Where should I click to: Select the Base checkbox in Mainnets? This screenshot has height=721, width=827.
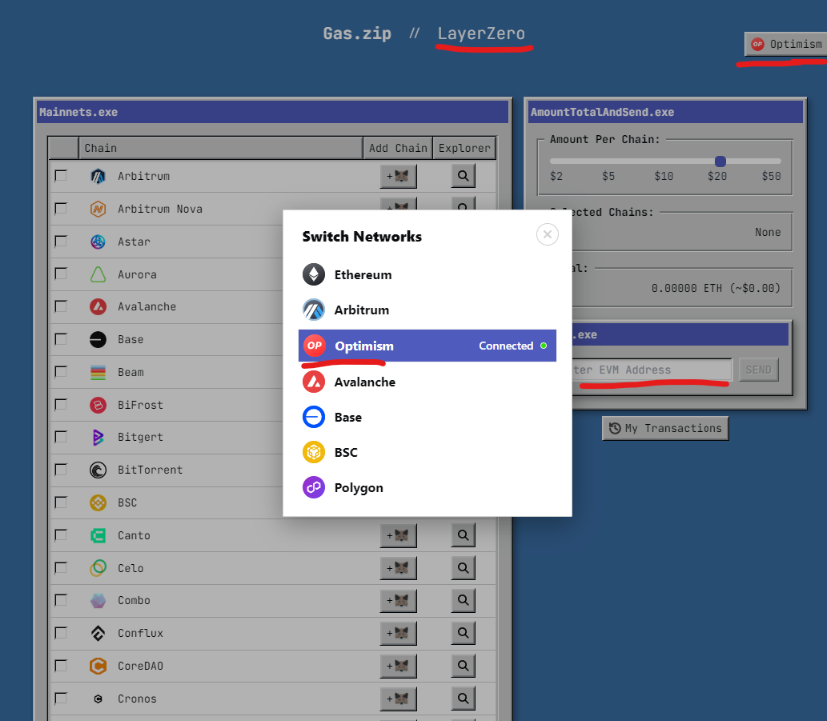pos(61,339)
